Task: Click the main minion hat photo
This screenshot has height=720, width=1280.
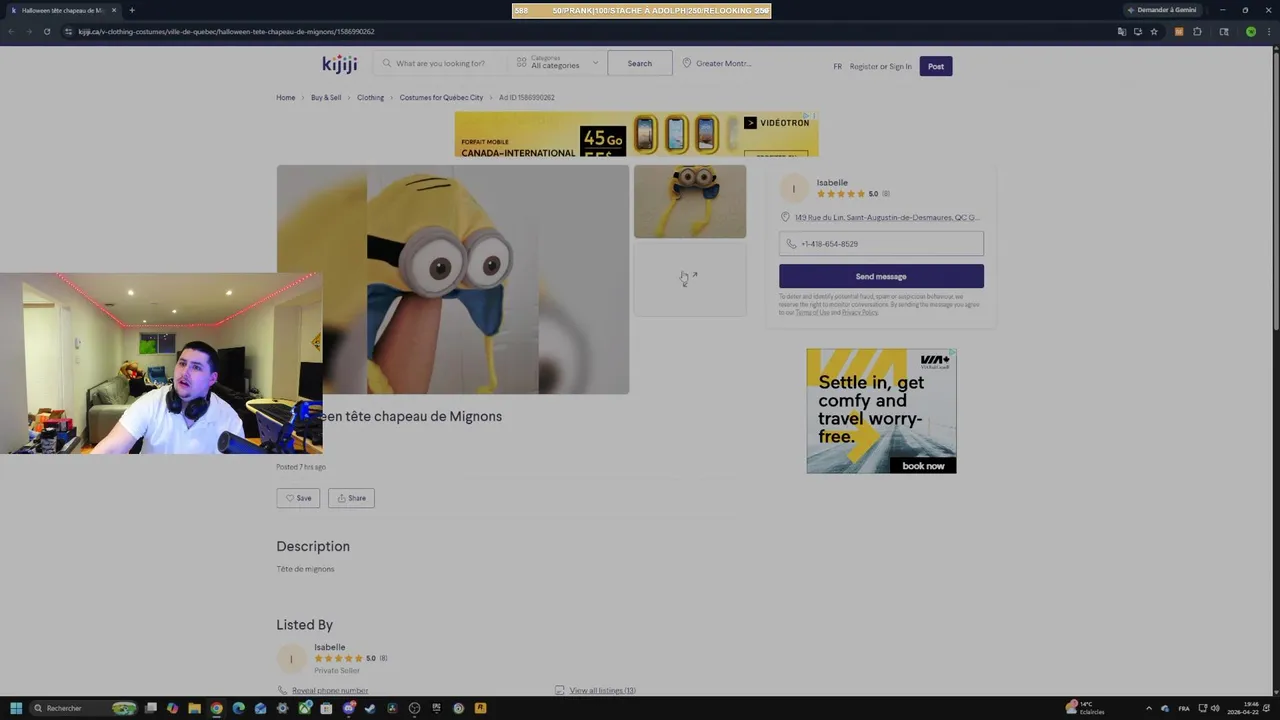Action: [453, 279]
